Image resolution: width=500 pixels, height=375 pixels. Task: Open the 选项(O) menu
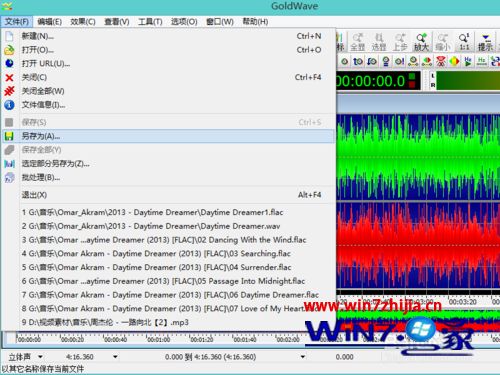point(184,22)
